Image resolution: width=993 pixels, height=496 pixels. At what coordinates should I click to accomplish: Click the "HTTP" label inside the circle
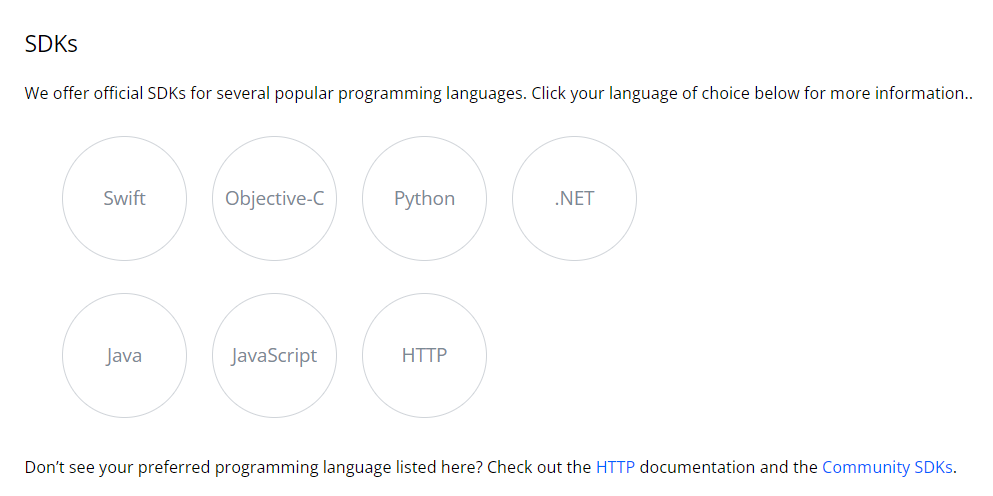point(424,355)
